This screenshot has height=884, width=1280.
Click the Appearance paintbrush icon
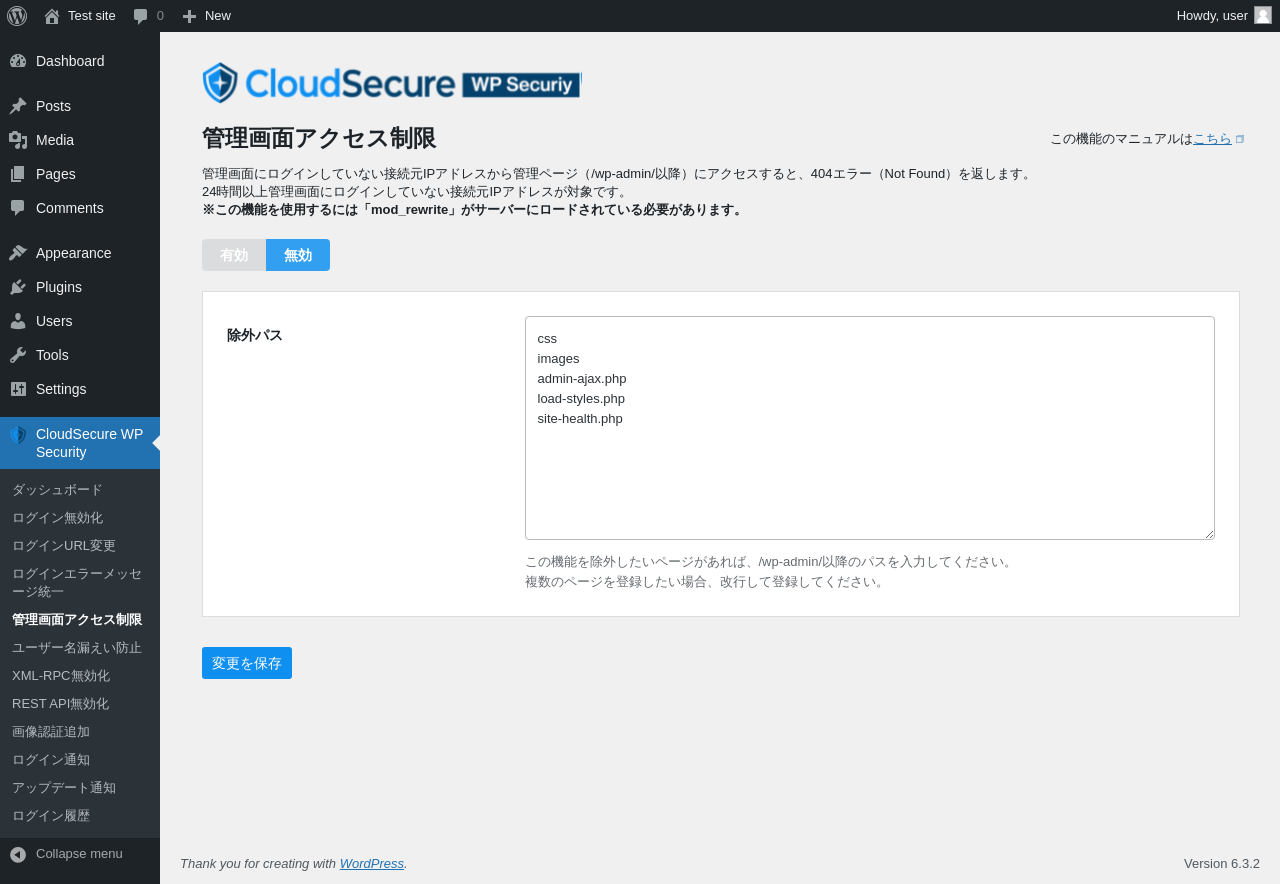(x=18, y=253)
